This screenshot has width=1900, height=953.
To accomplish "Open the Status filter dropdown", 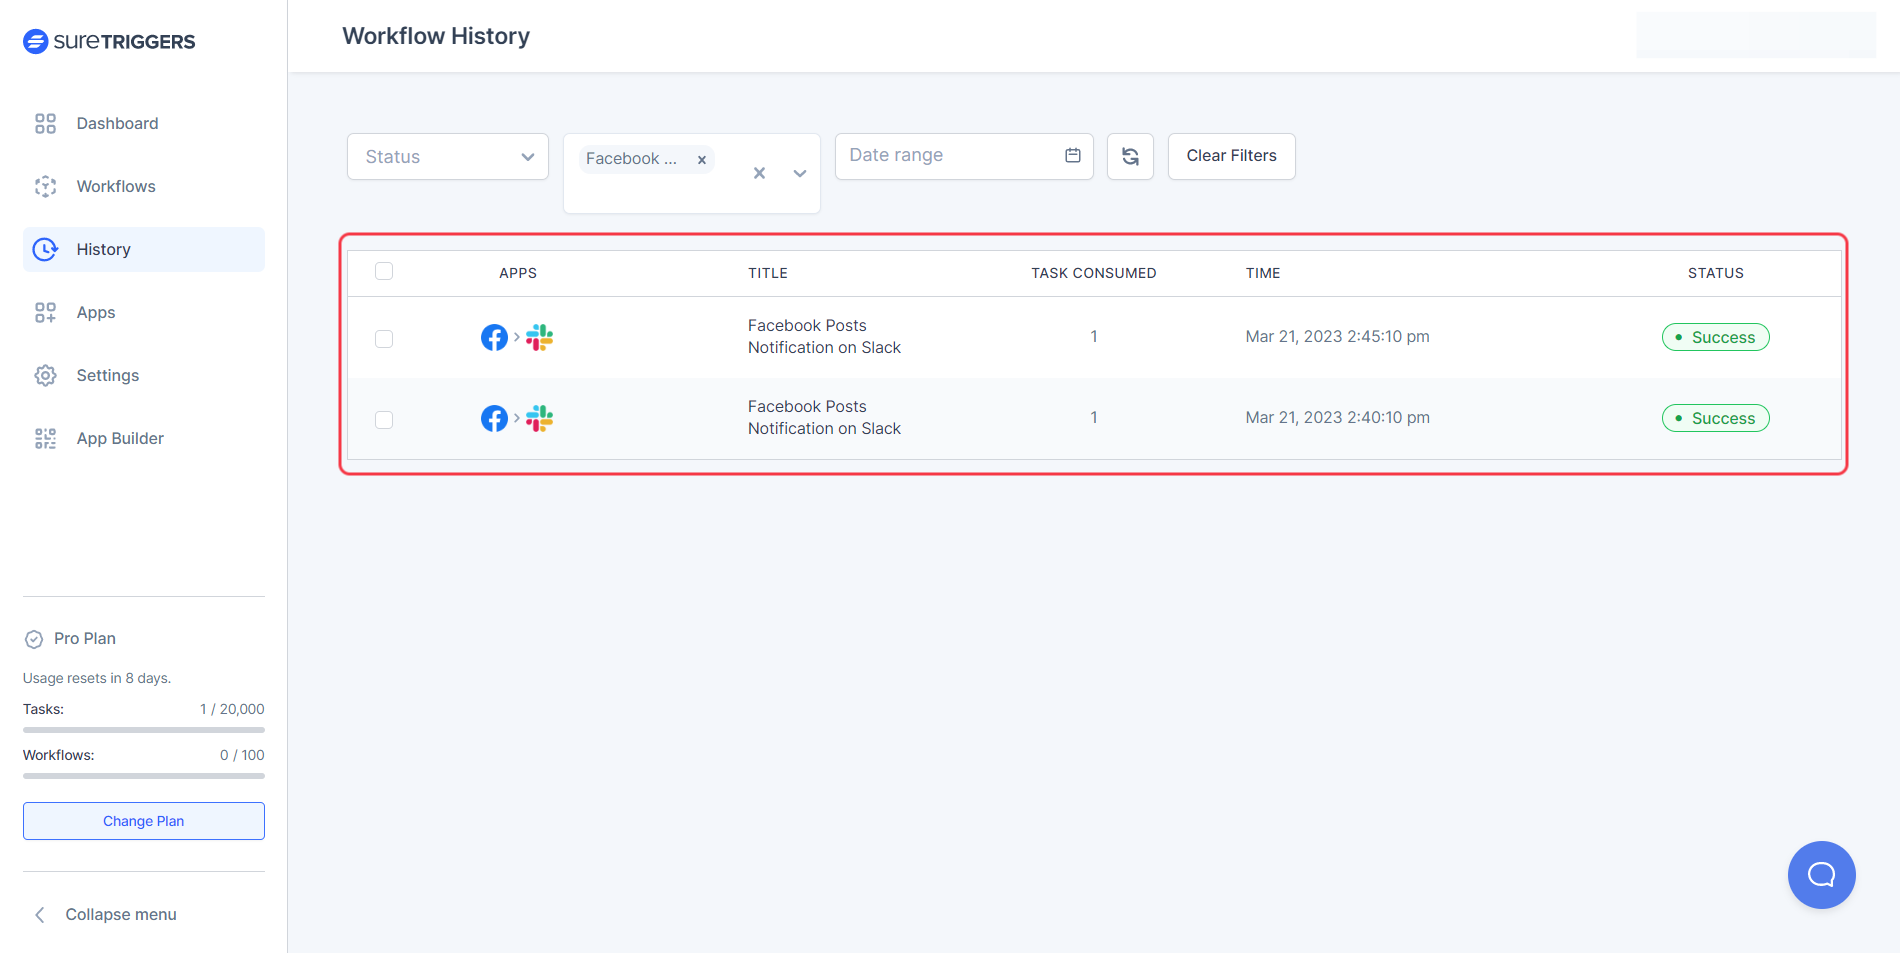I will click(447, 156).
